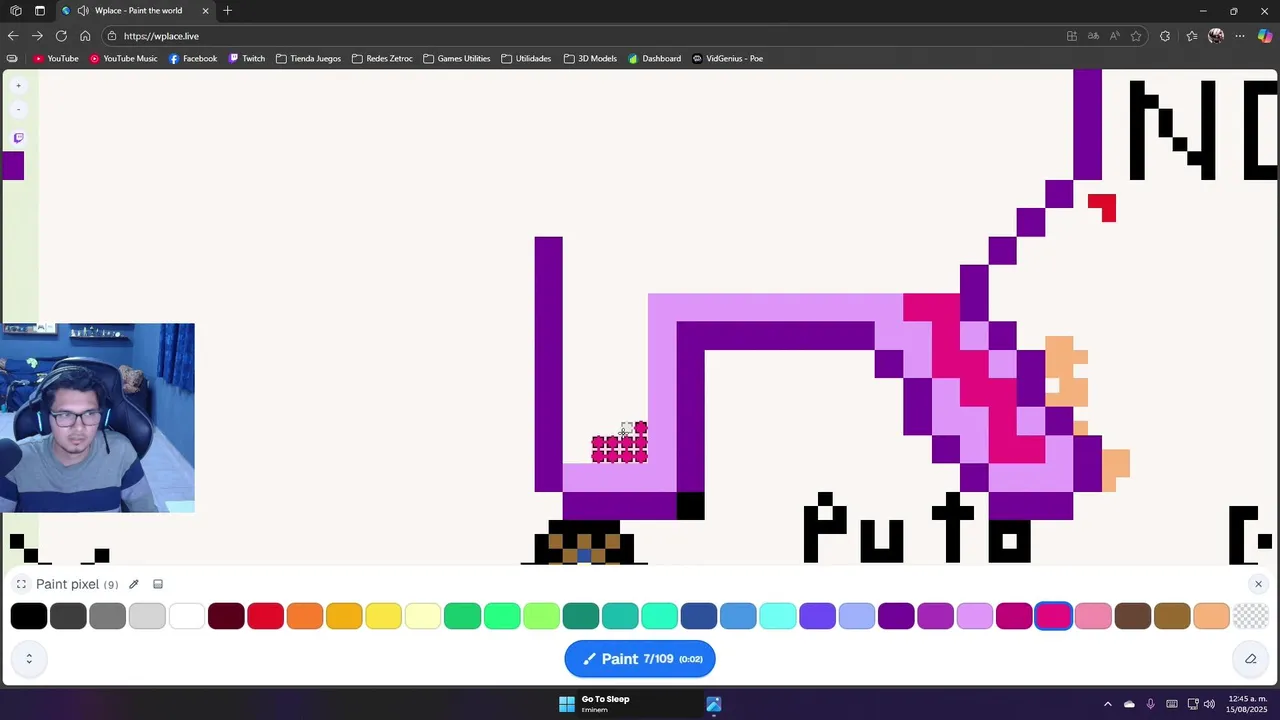Choose the dark purple color swatch
This screenshot has height=720, width=1280.
[x=896, y=616]
